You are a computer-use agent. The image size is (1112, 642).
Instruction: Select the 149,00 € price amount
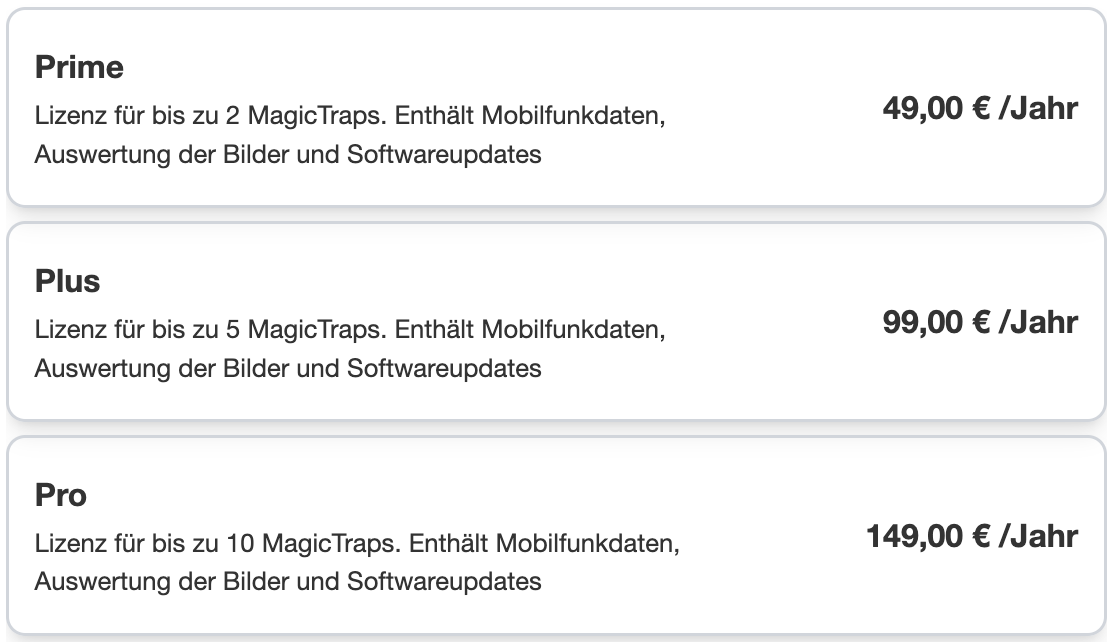[x=928, y=536]
